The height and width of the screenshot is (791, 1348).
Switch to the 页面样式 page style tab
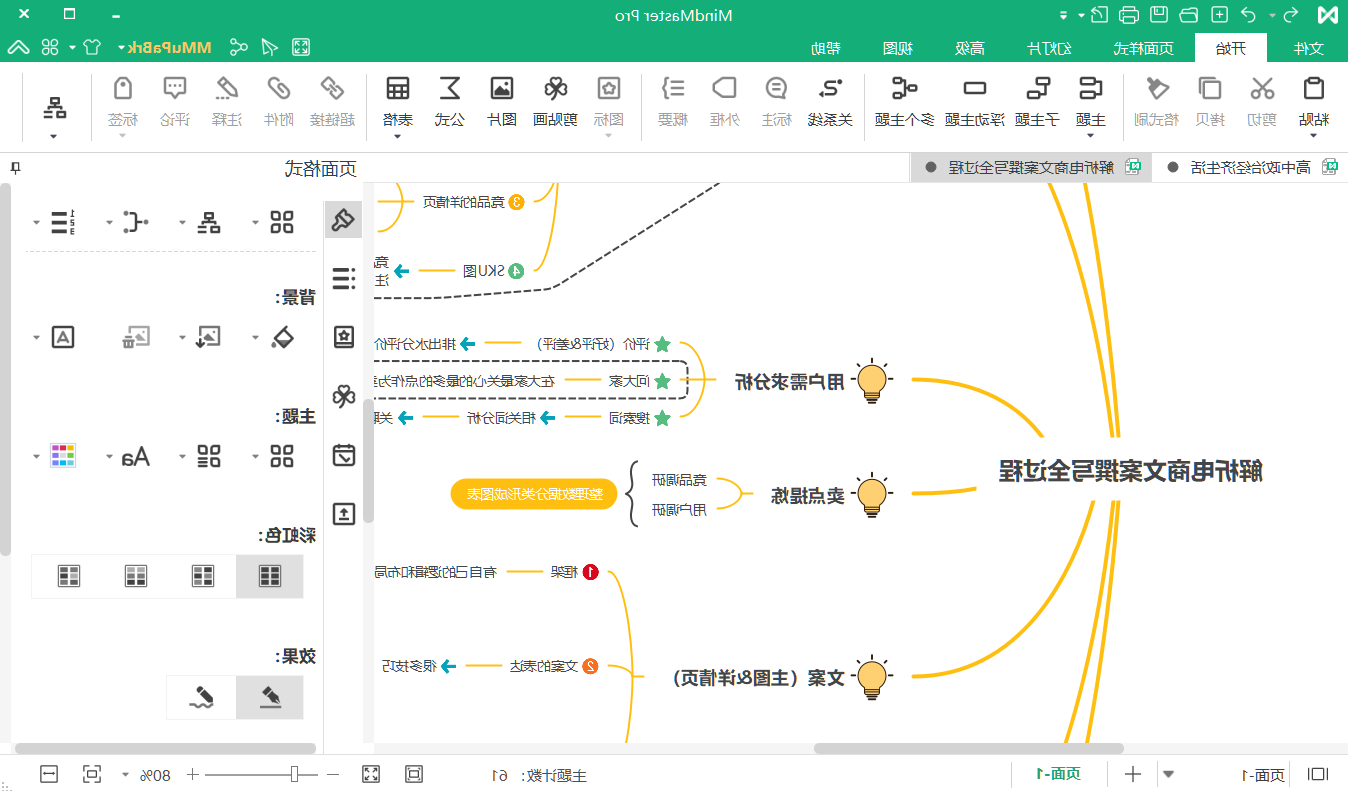(1142, 48)
